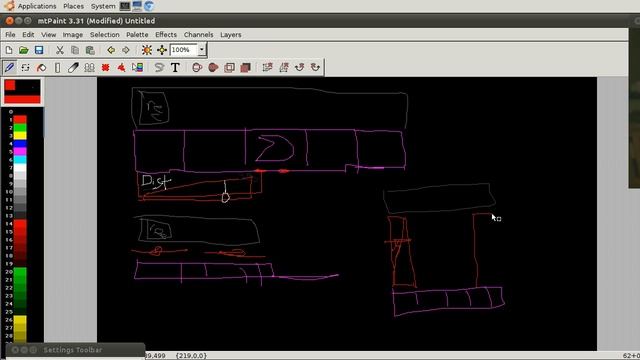Click the 100% zoom input field
640x360 pixels.
[x=184, y=50]
